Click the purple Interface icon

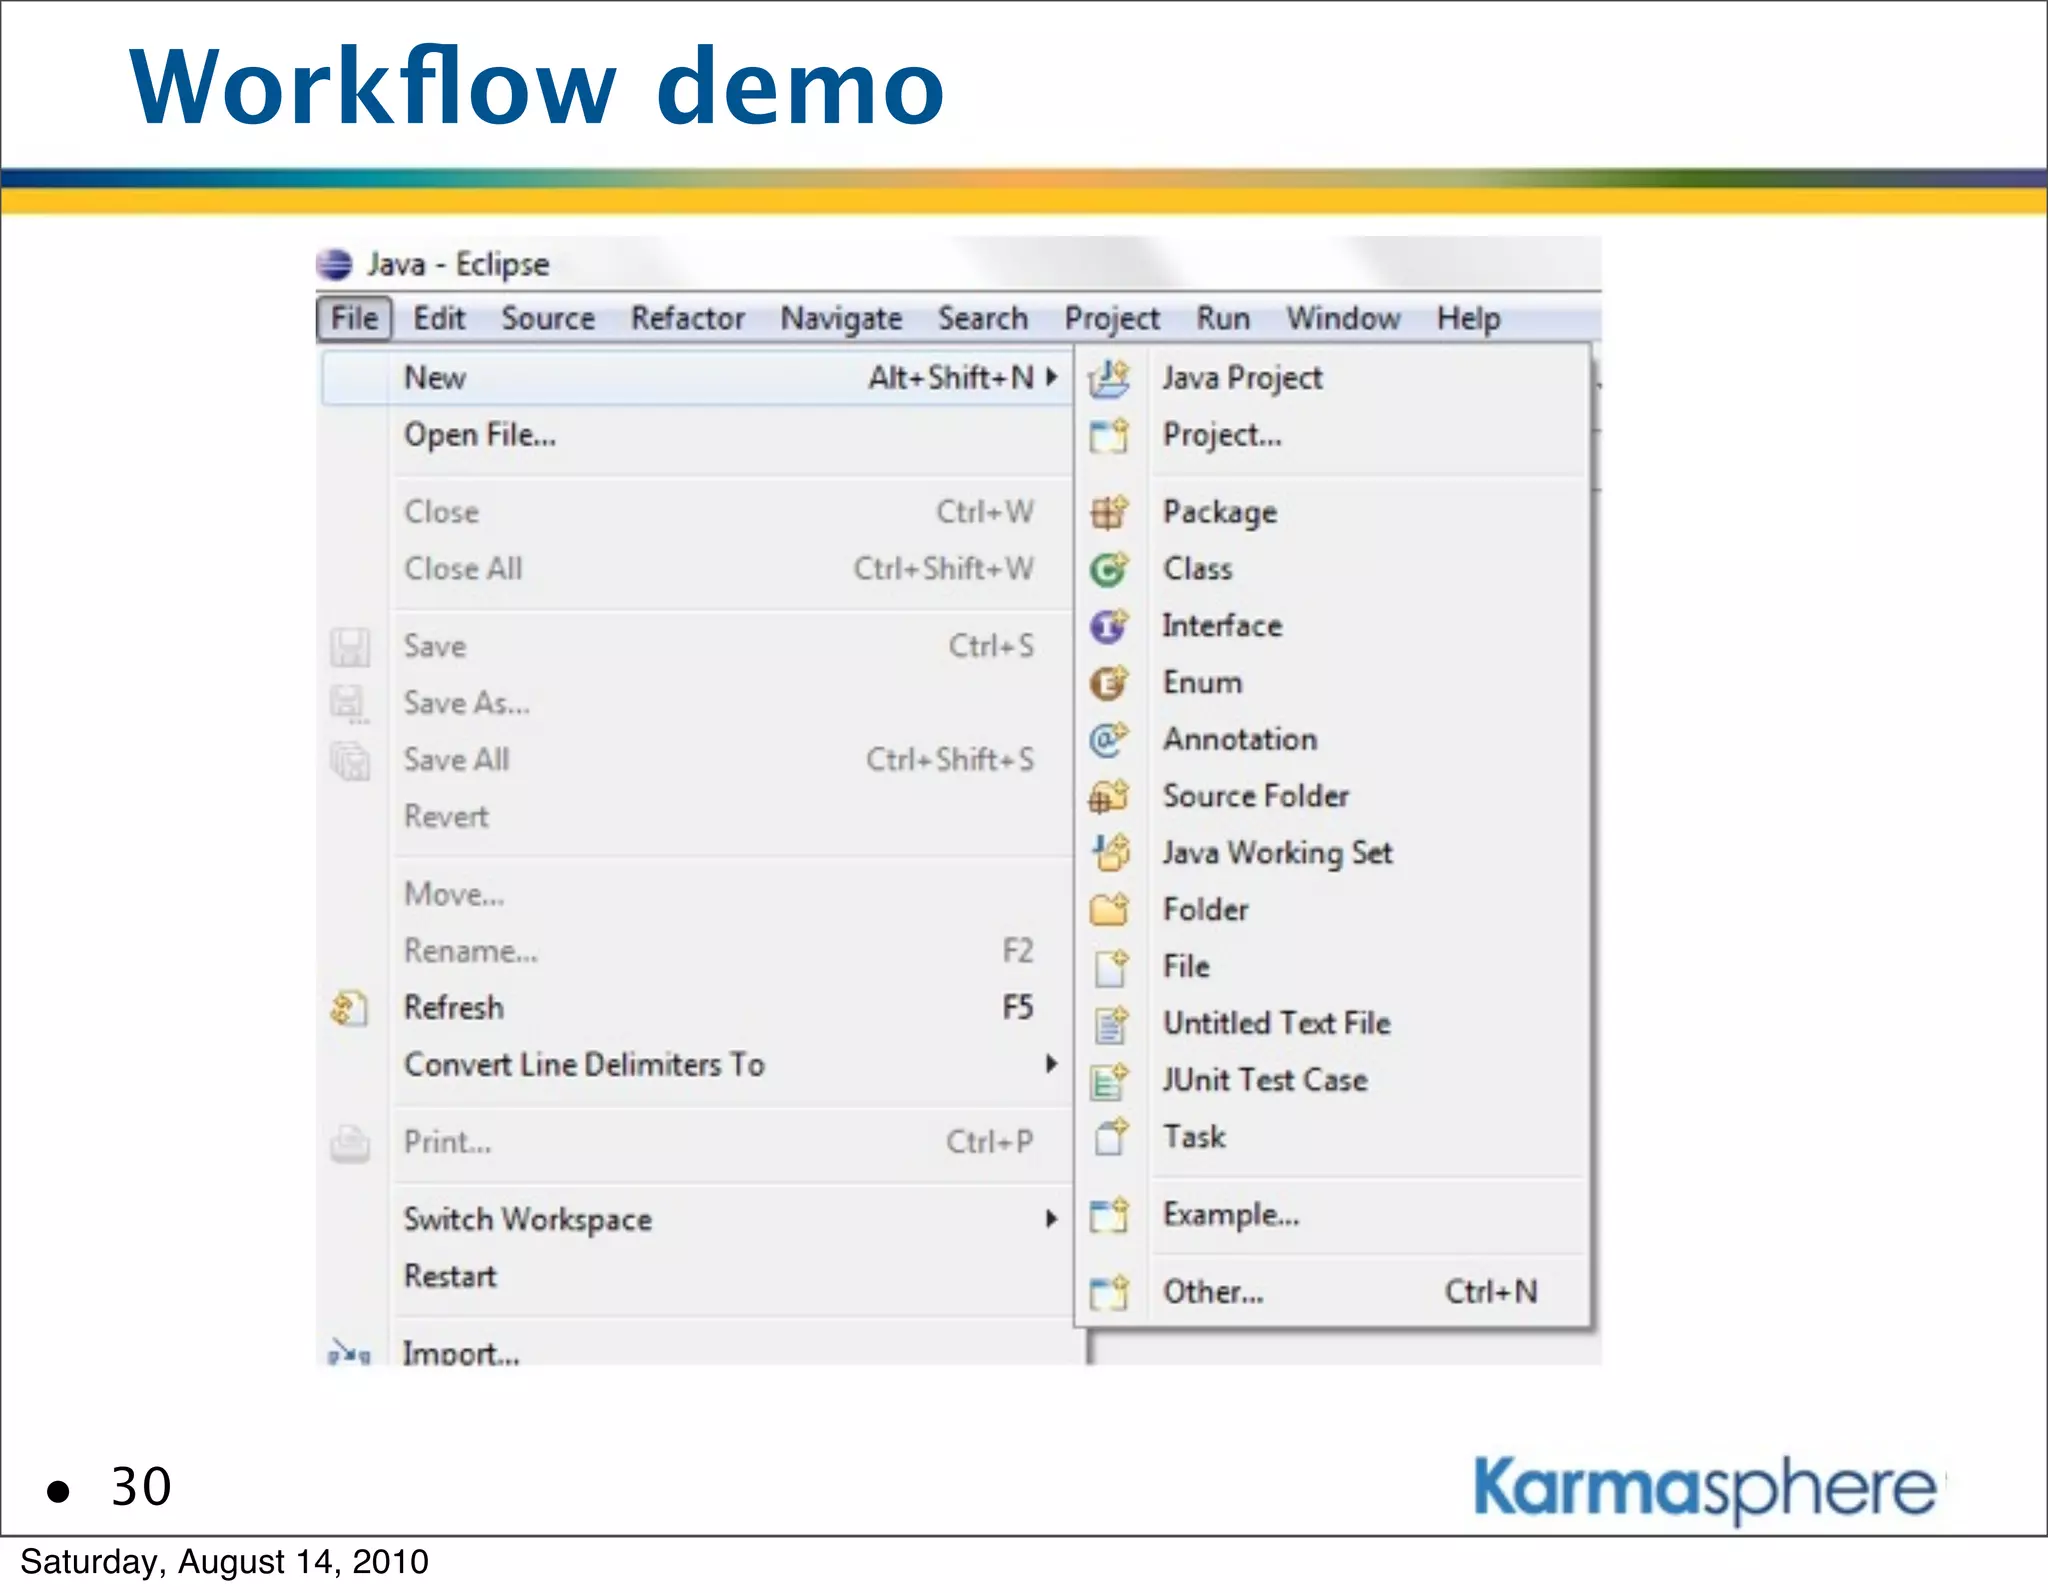point(1109,626)
